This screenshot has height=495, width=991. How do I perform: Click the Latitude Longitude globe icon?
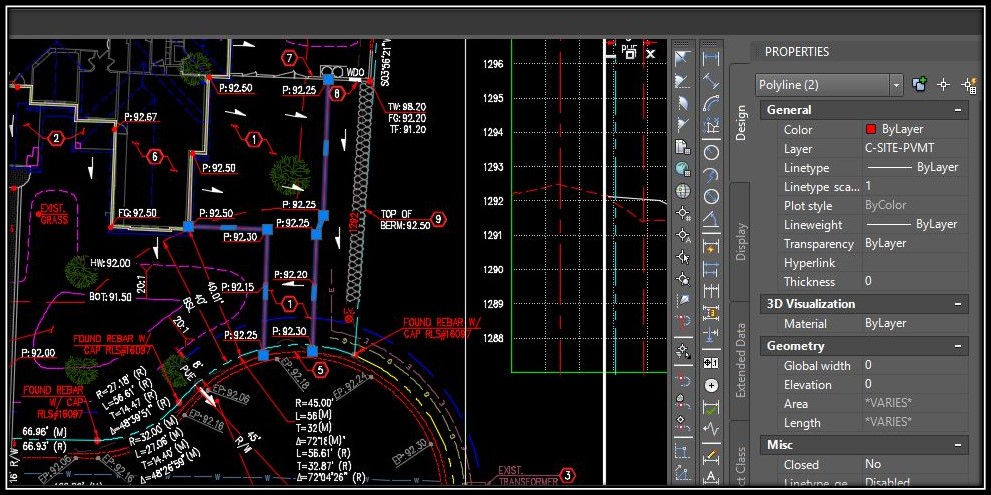tap(683, 191)
